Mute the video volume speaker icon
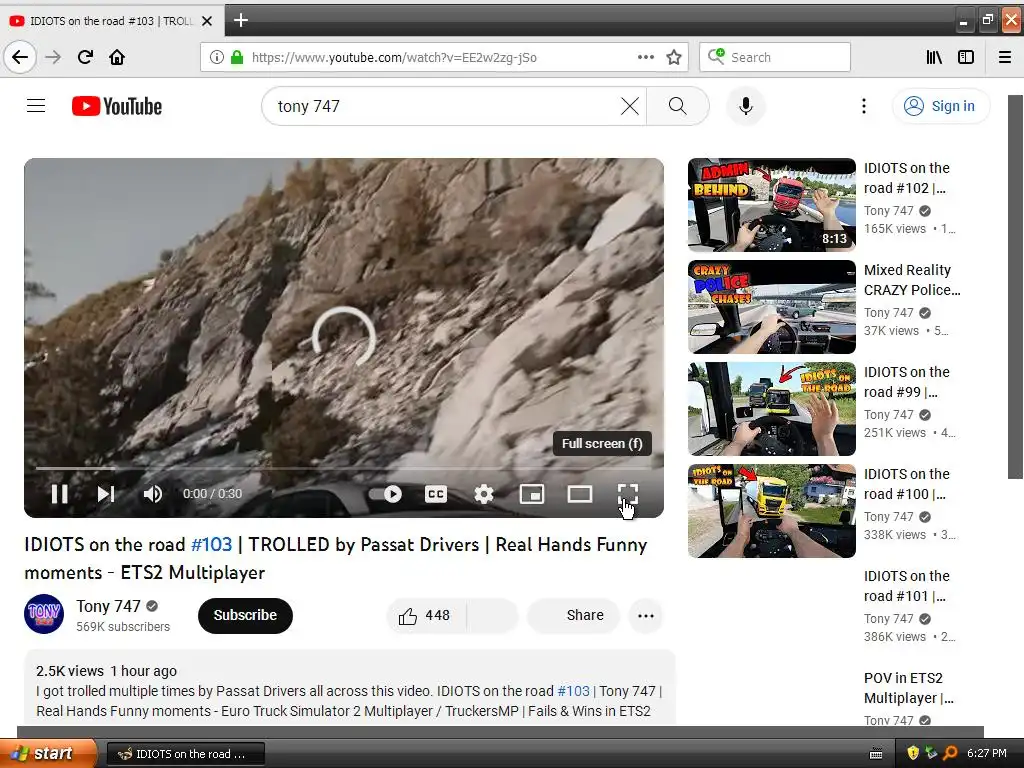The image size is (1024, 768). (152, 494)
